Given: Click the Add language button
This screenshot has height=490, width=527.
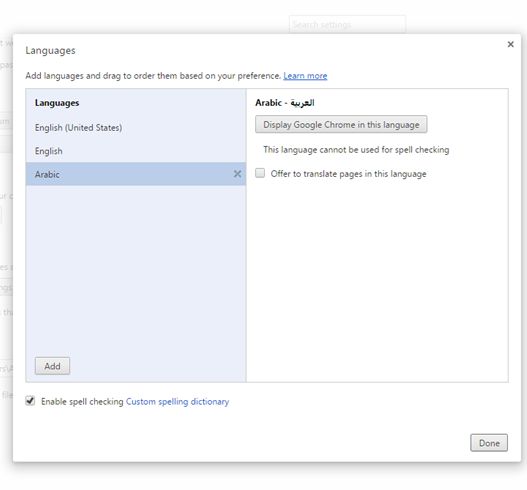Looking at the screenshot, I should pyautogui.click(x=52, y=366).
